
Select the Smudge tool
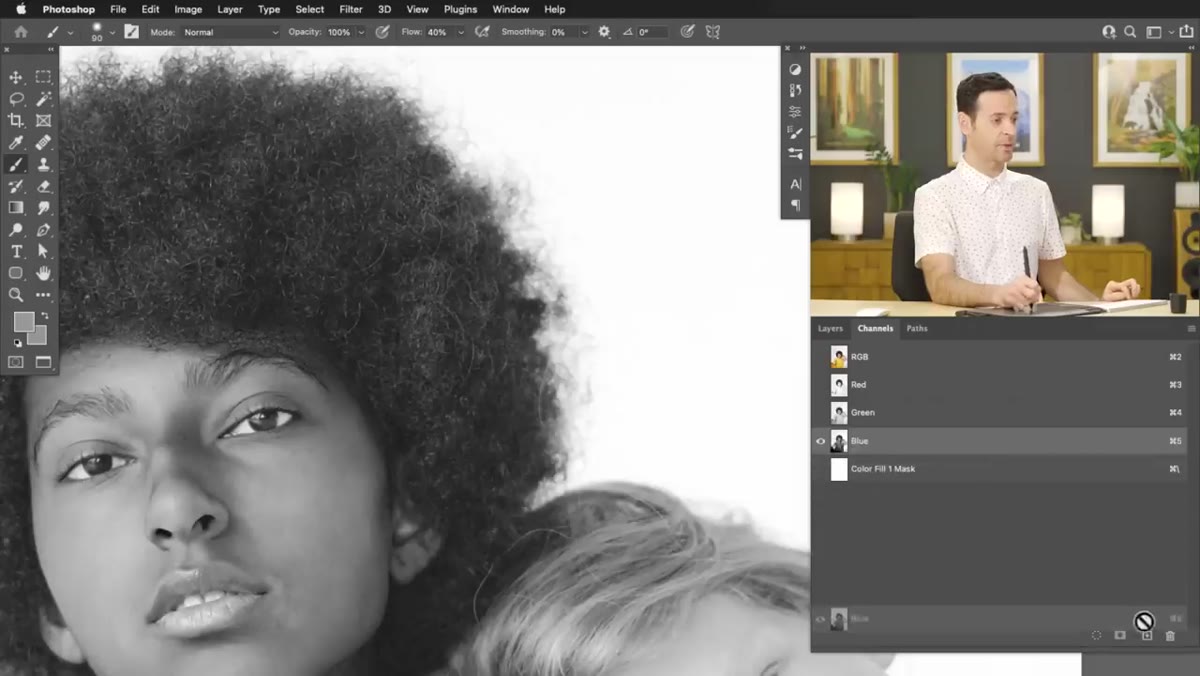[43, 208]
